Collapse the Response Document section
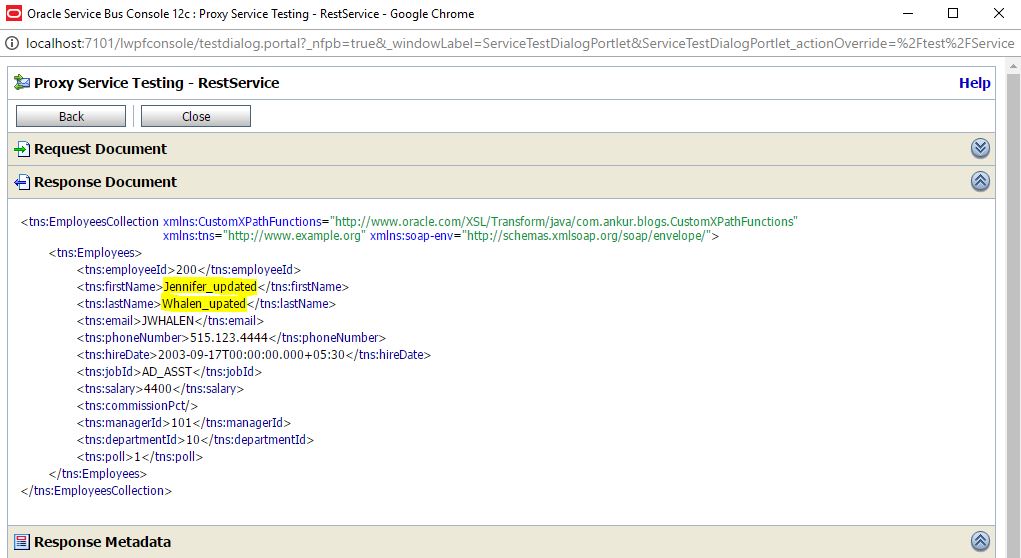 point(980,181)
